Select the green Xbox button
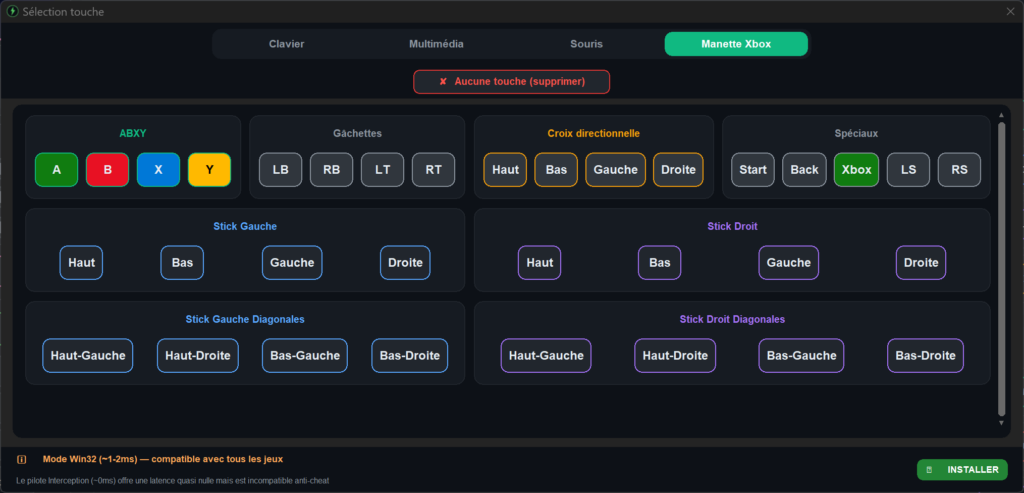 point(856,170)
